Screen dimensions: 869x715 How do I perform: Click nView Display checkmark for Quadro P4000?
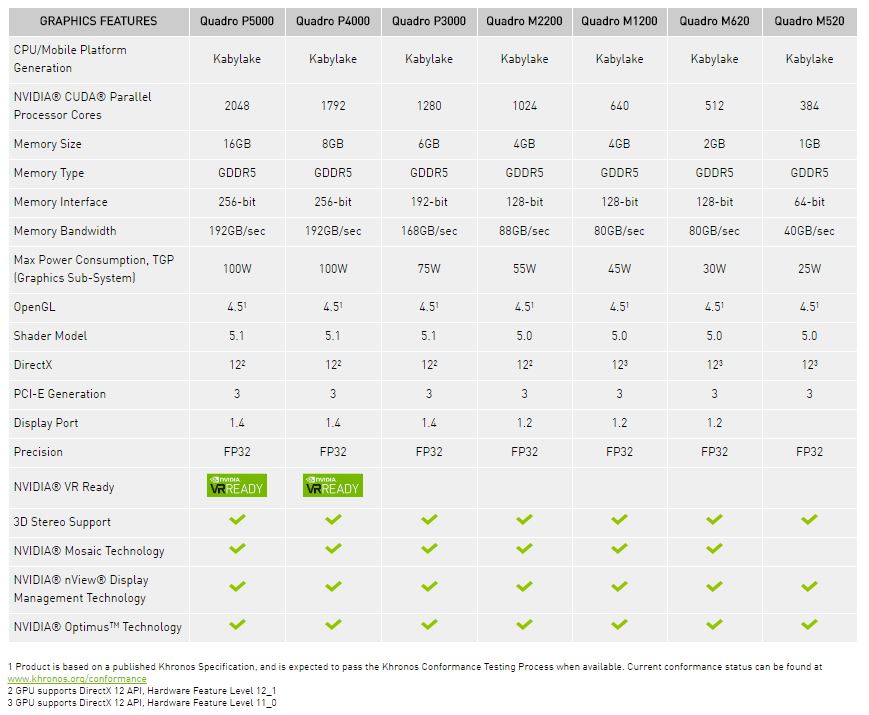333,587
